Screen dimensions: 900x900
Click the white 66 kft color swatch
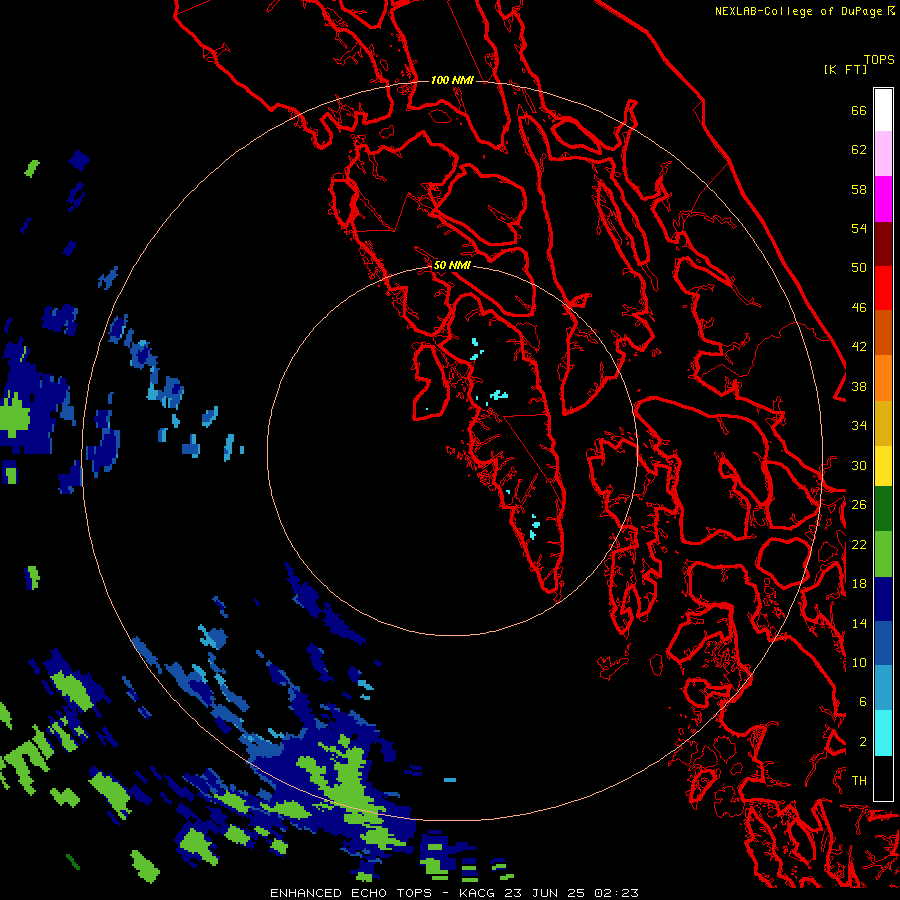pyautogui.click(x=883, y=110)
